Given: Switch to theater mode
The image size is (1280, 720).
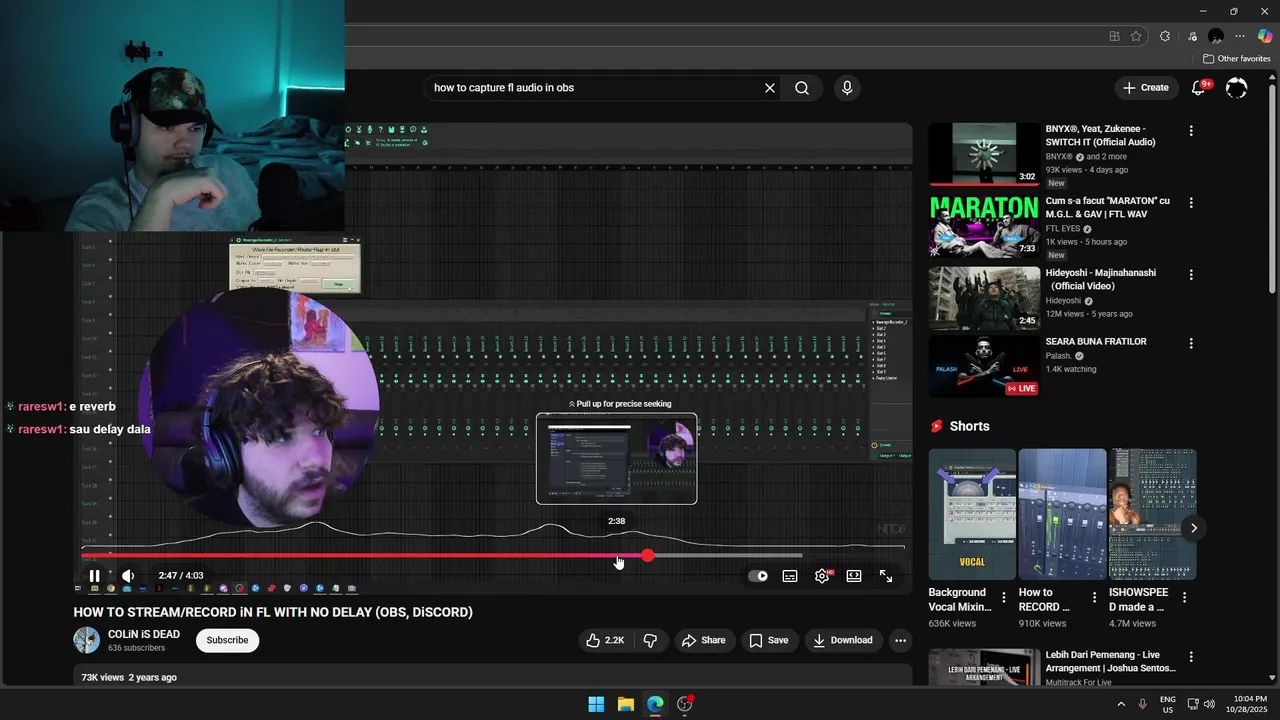Looking at the screenshot, I should click(854, 576).
